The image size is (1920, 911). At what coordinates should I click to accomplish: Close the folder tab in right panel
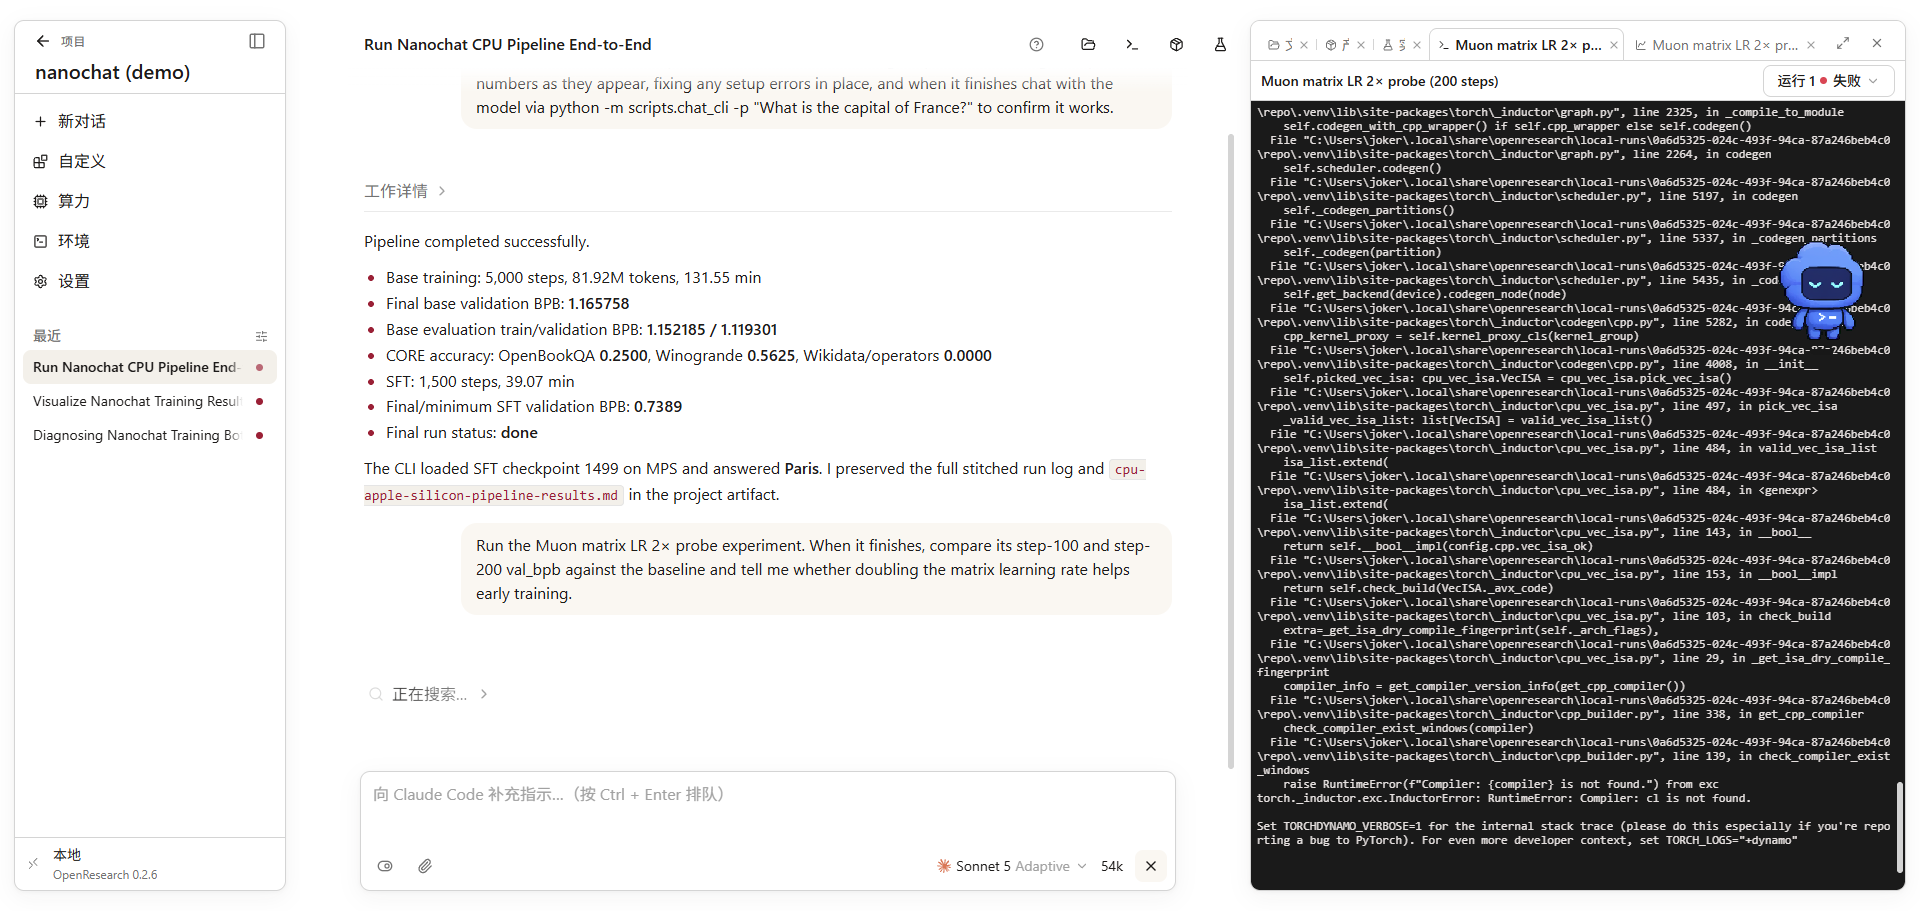coord(1304,45)
